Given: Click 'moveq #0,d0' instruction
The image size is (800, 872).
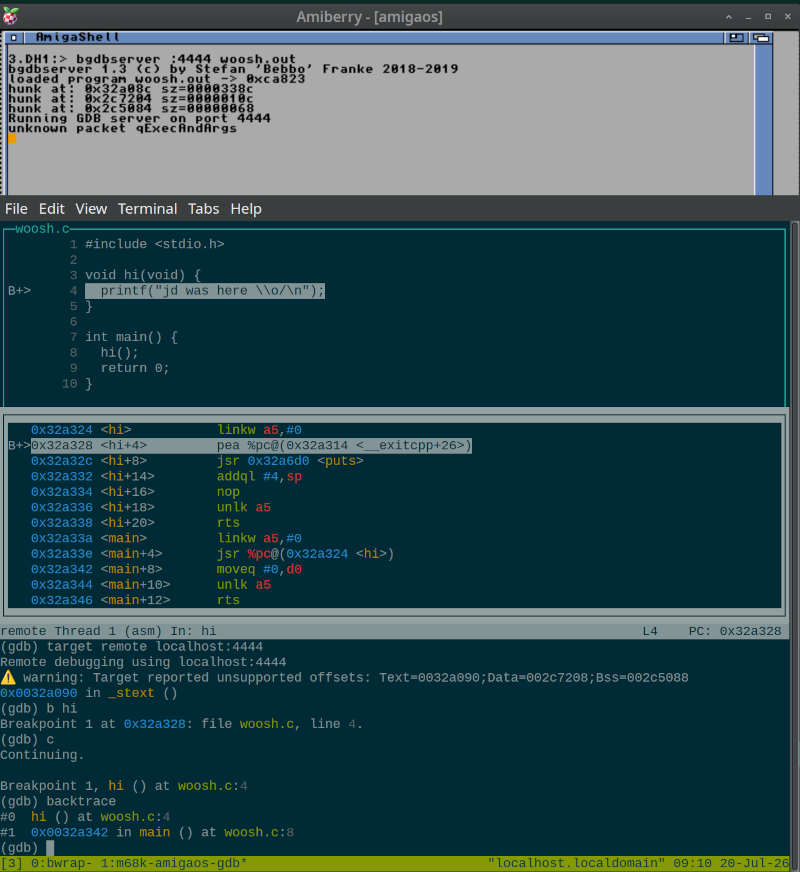Looking at the screenshot, I should 259,569.
